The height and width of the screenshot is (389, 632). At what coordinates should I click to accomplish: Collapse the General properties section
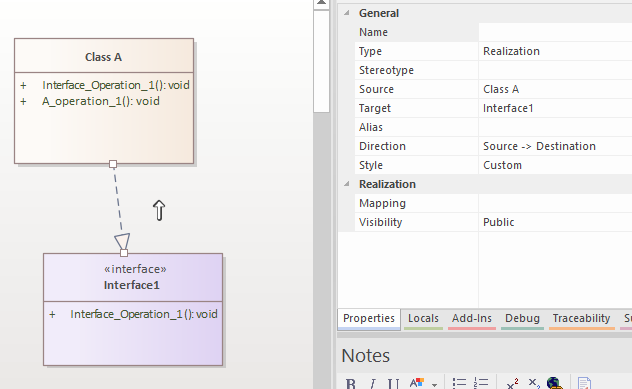(x=347, y=13)
